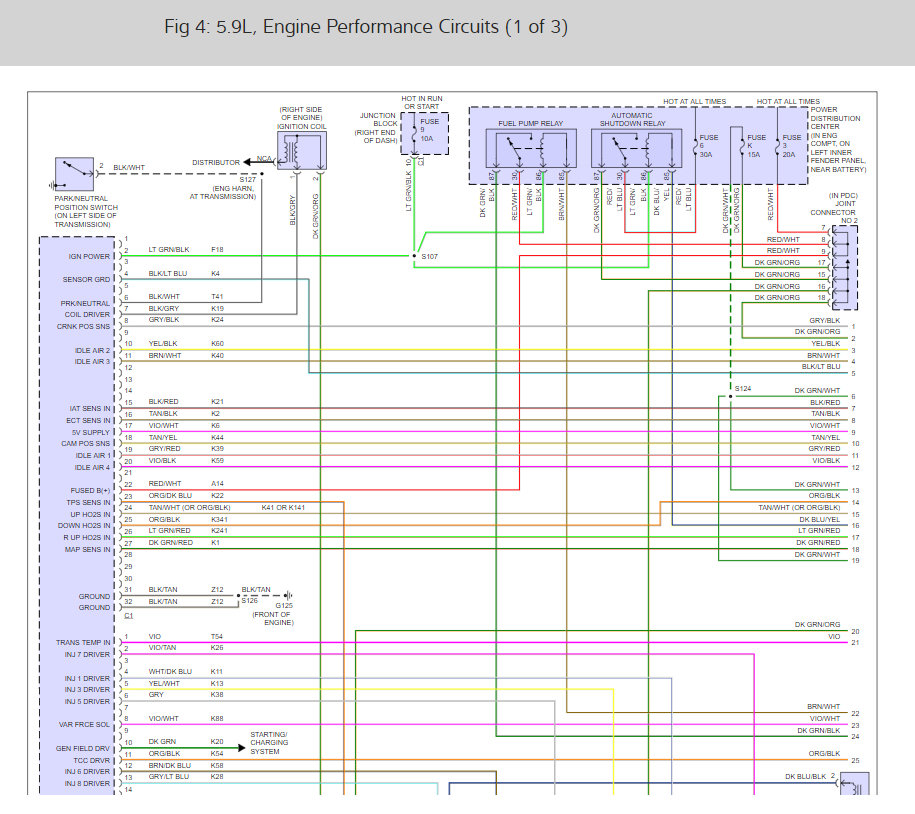915x814 pixels.
Task: Click the 'HOT IN RUN OR START' label
Action: point(421,103)
